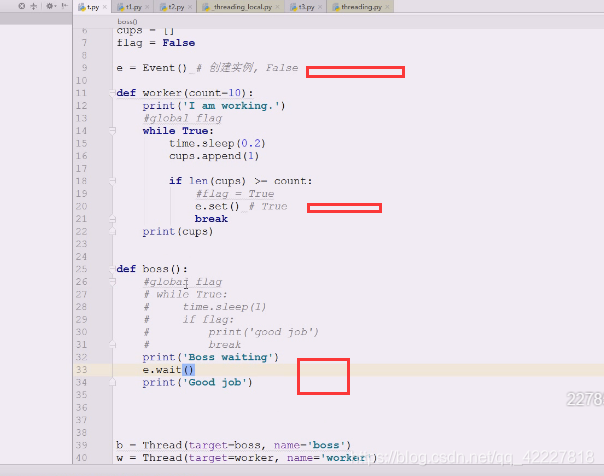Close the threading.py tab
Image resolution: width=604 pixels, height=476 pixels.
pos(387,7)
